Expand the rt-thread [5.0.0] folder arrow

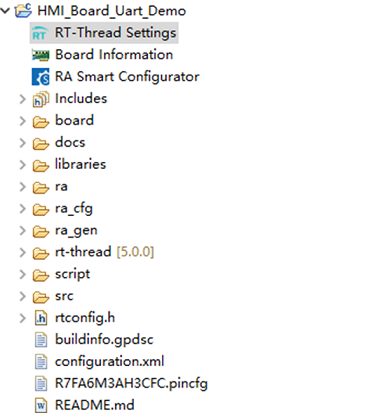23,252
